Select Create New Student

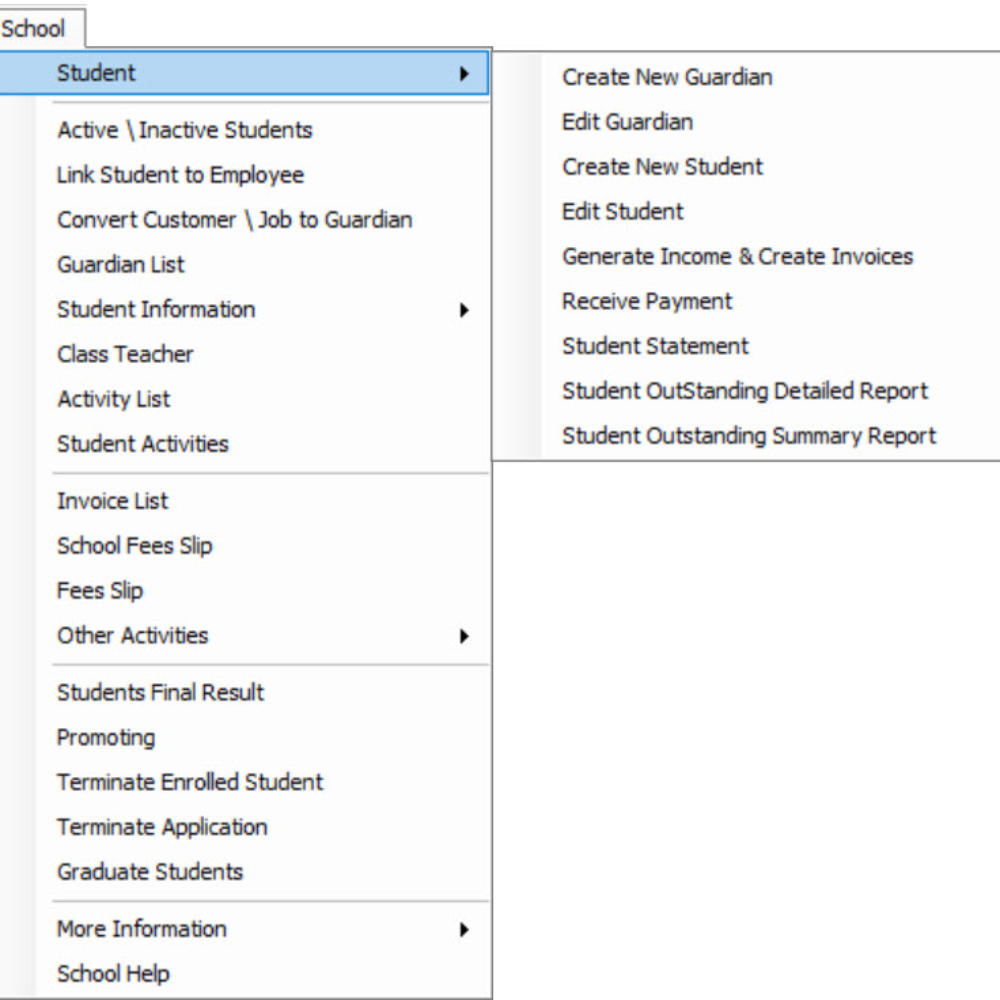[x=663, y=167]
